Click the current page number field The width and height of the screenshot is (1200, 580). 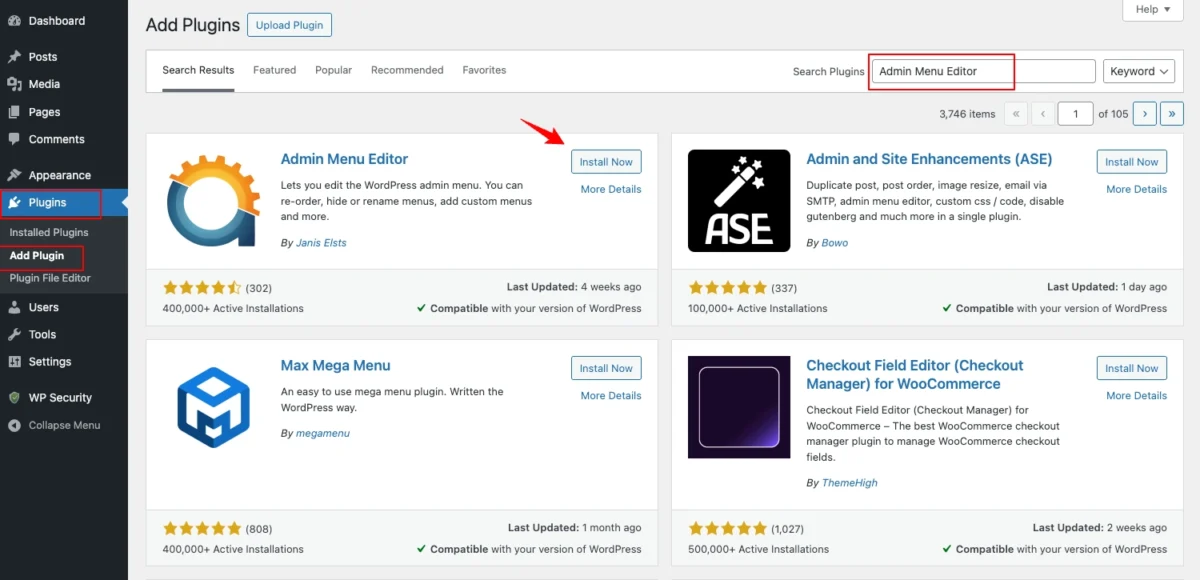point(1076,113)
